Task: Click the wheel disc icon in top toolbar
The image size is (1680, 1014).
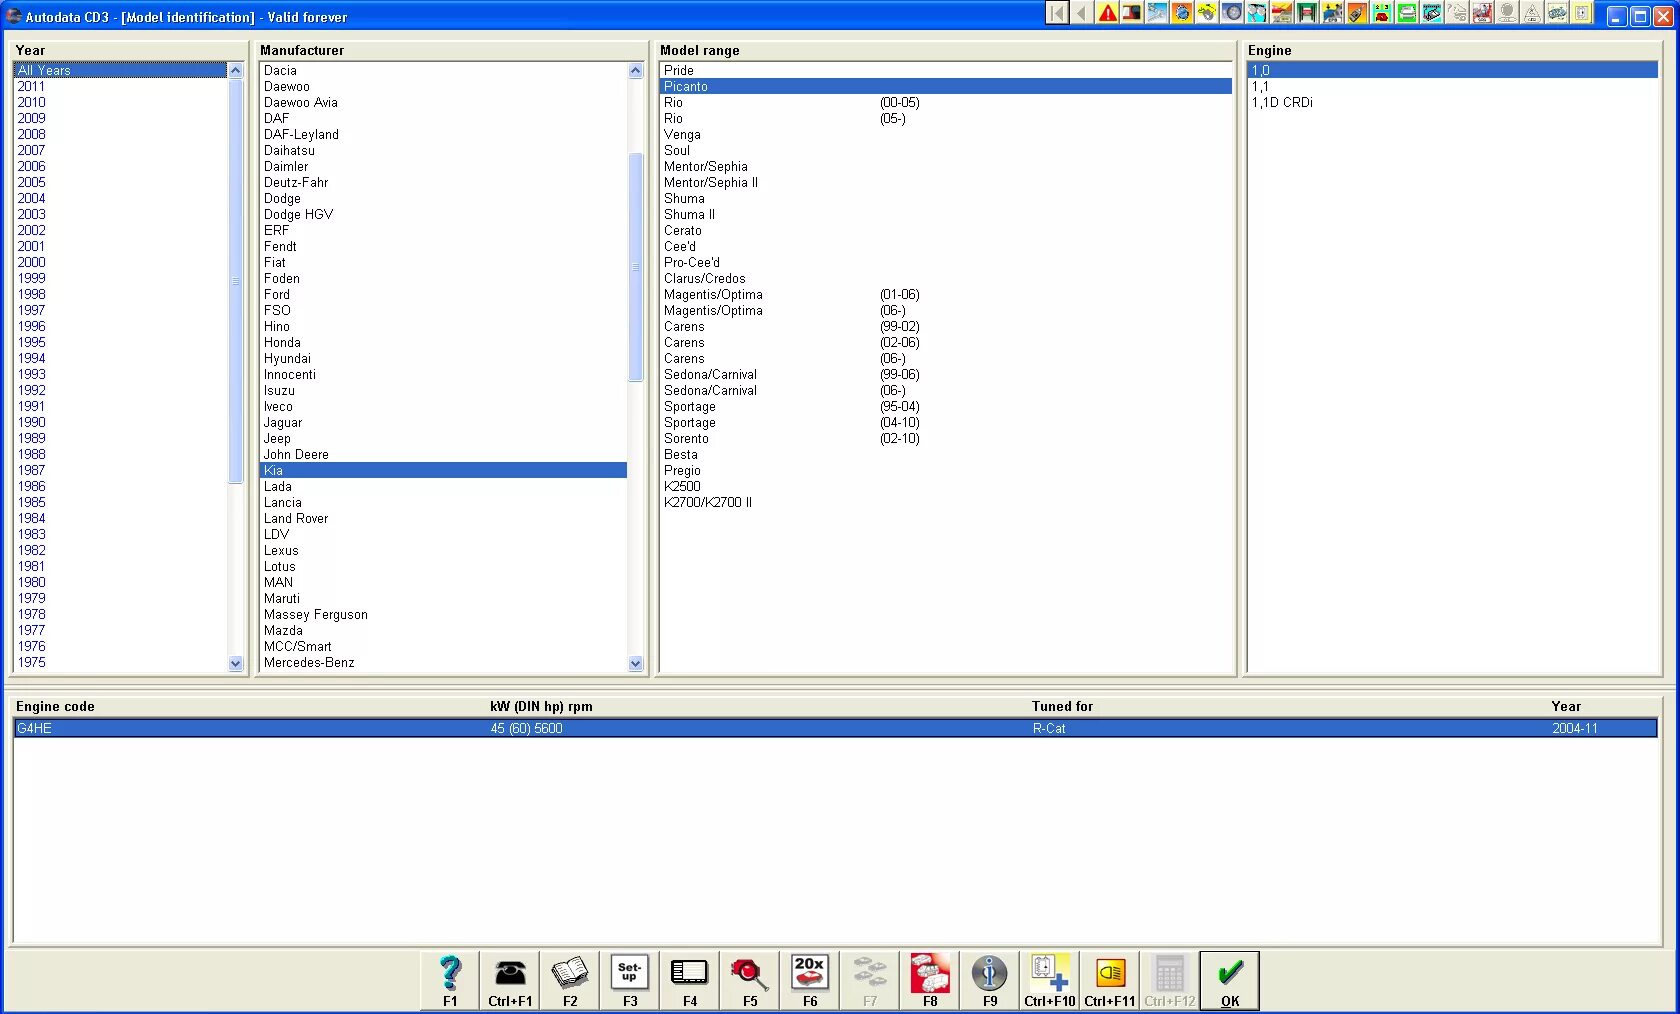Action: (x=1232, y=13)
